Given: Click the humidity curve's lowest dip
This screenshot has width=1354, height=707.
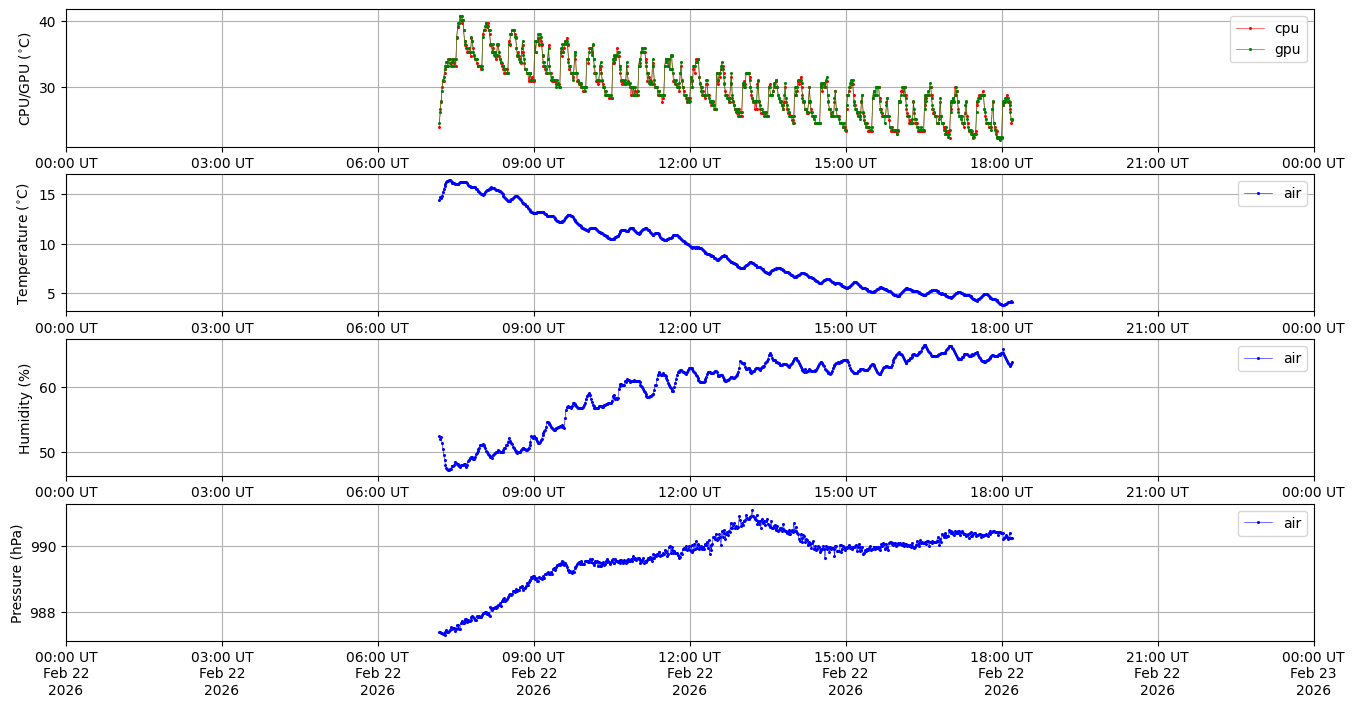Looking at the screenshot, I should pyautogui.click(x=449, y=469).
